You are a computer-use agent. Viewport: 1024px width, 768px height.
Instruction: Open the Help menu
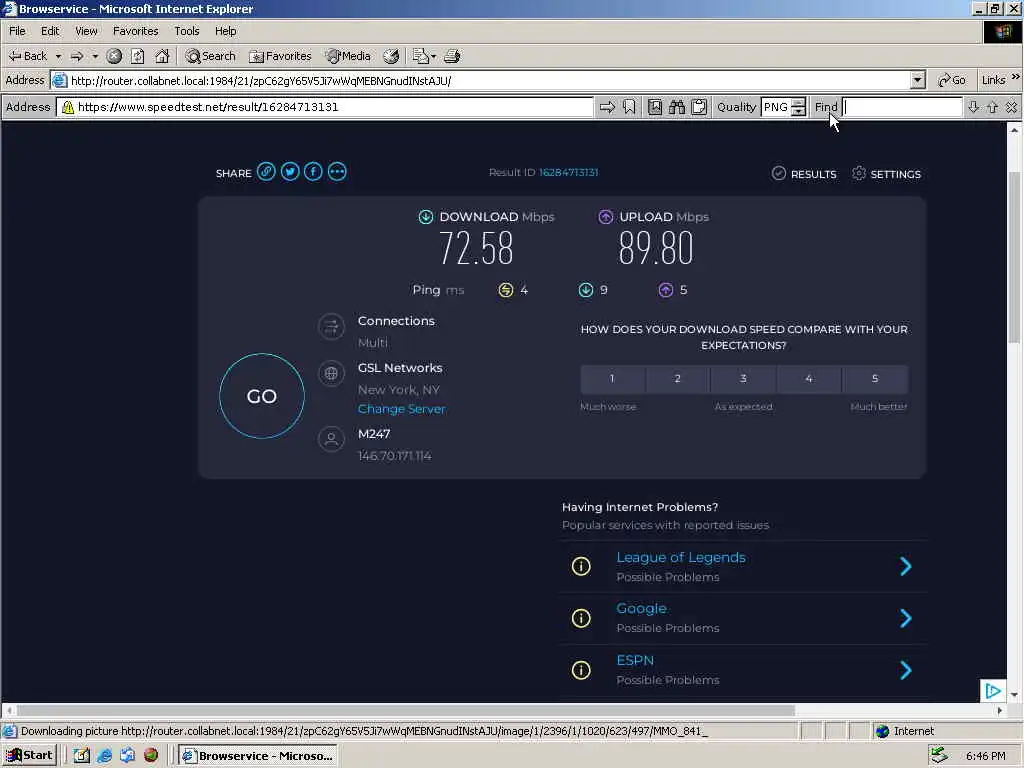pos(225,31)
